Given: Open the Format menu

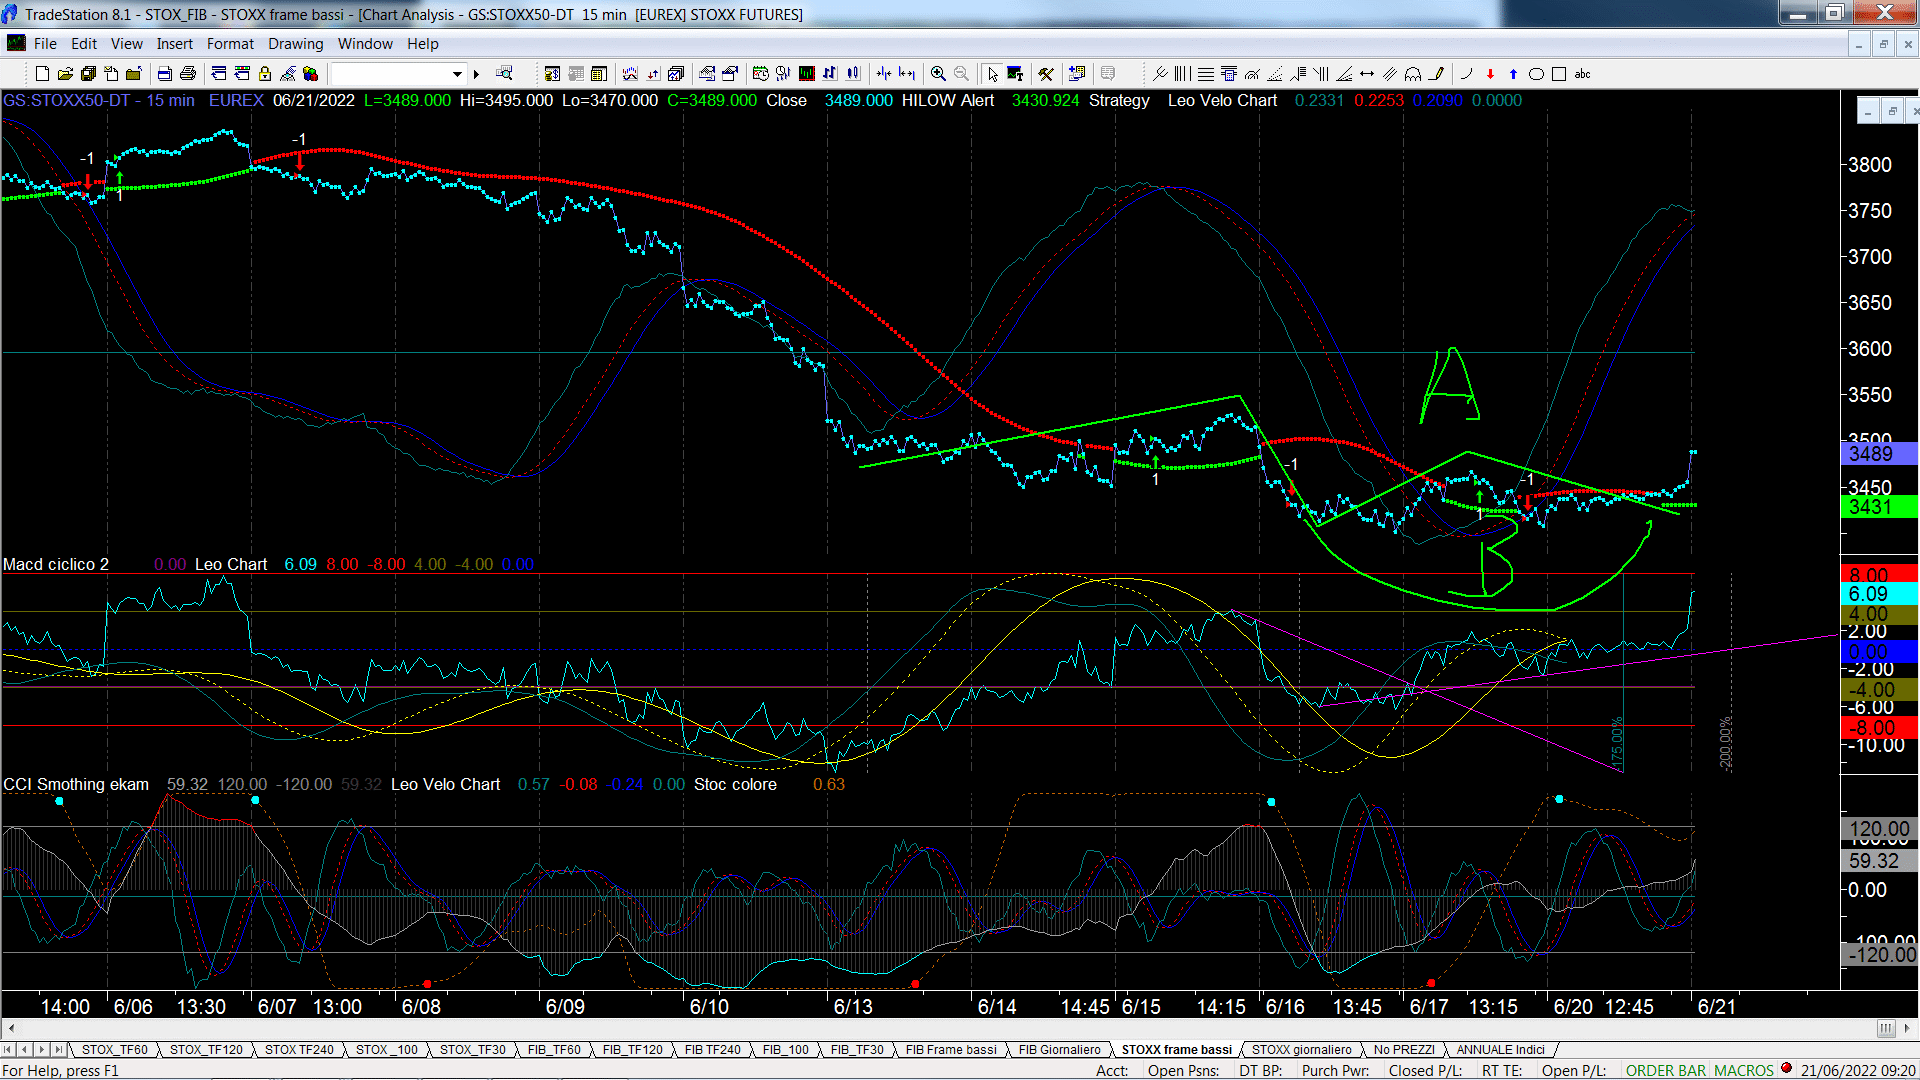Looking at the screenshot, I should click(230, 44).
